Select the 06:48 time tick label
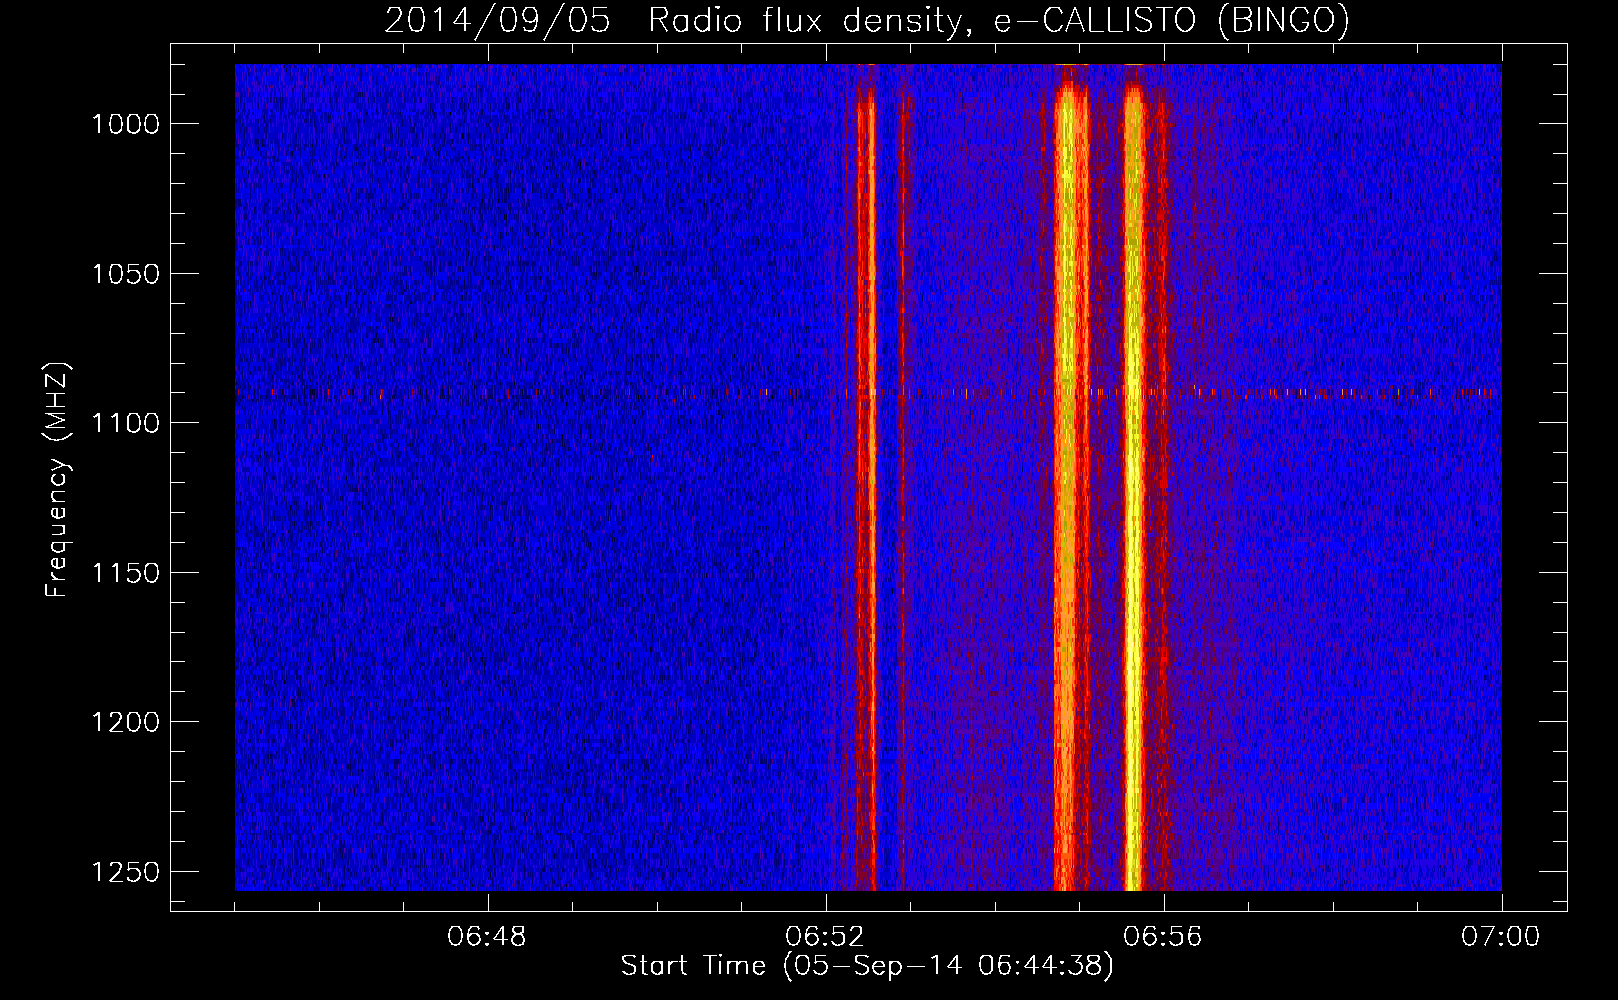This screenshot has width=1618, height=1000. 487,937
